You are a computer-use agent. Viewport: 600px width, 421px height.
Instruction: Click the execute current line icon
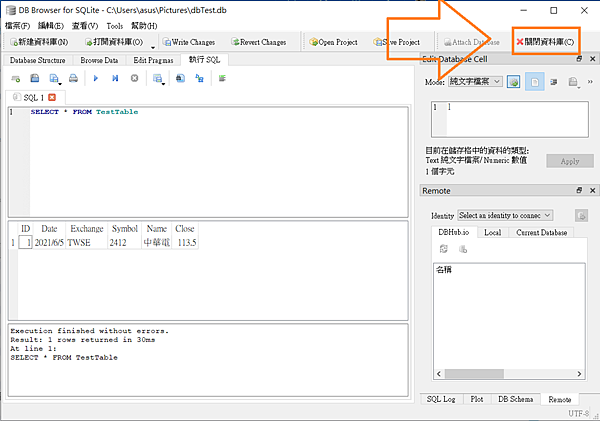tap(115, 78)
